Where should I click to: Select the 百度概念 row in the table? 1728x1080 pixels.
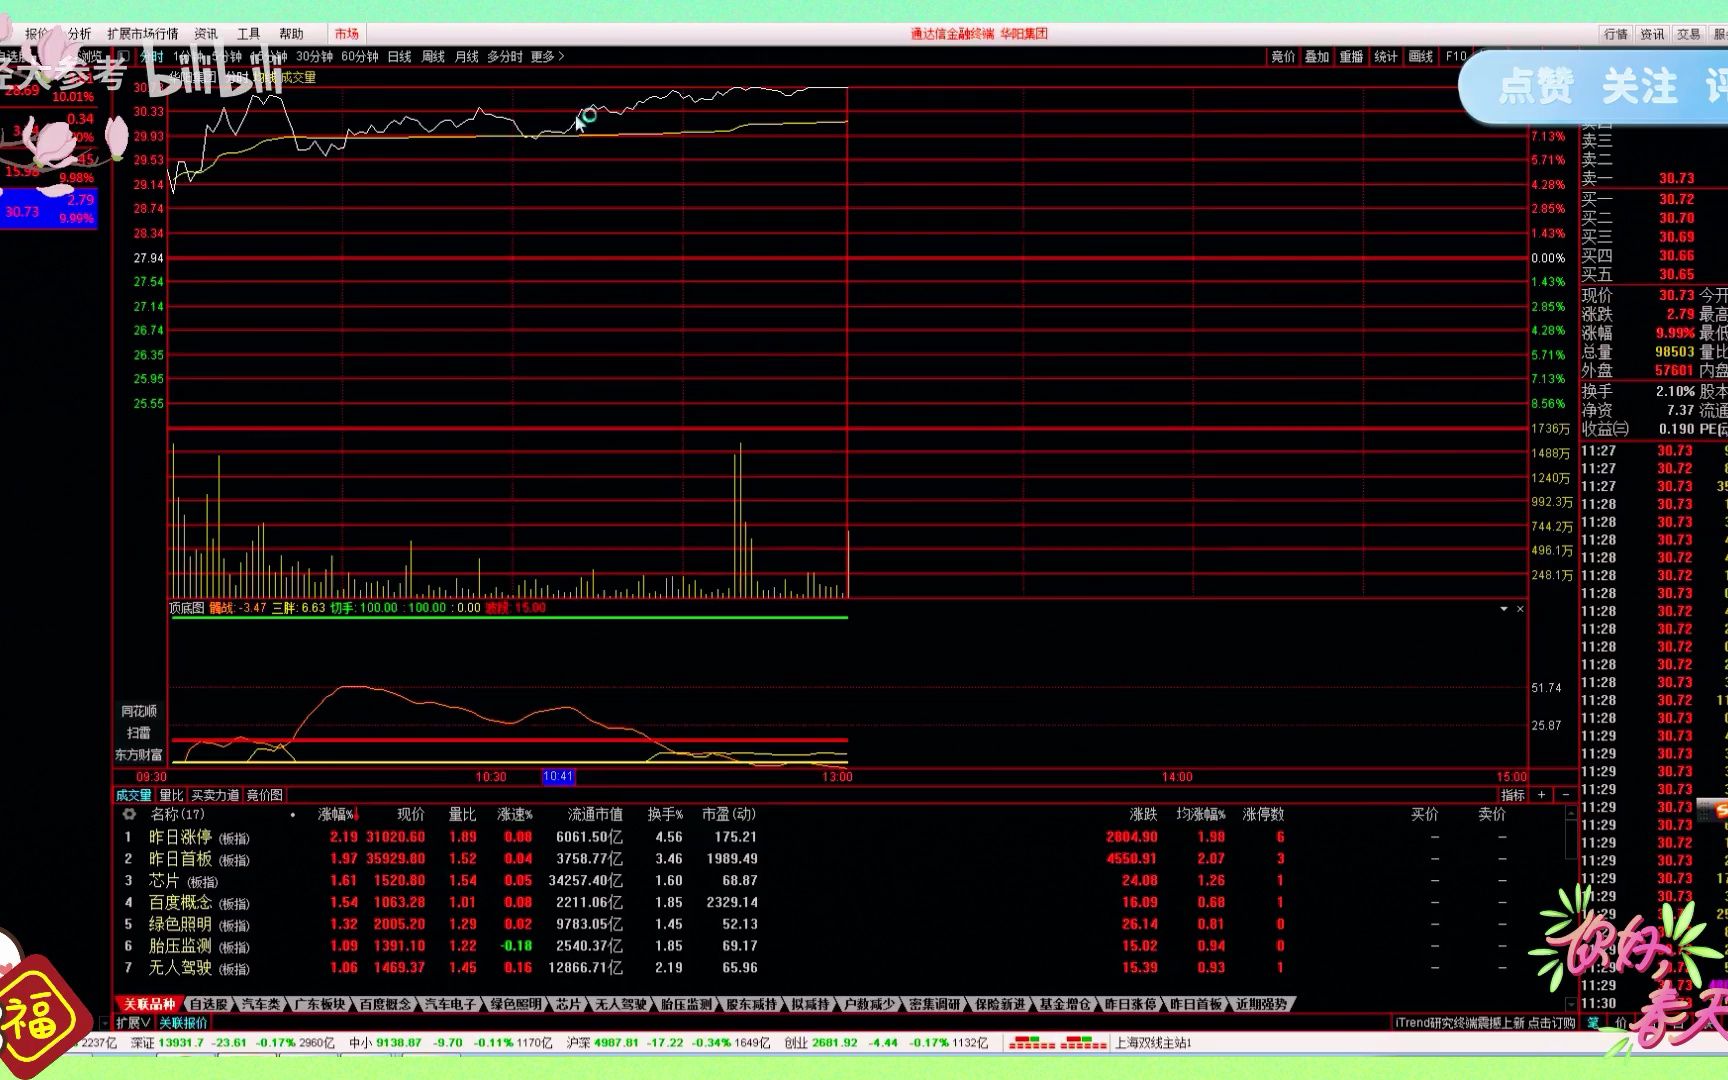[840, 903]
